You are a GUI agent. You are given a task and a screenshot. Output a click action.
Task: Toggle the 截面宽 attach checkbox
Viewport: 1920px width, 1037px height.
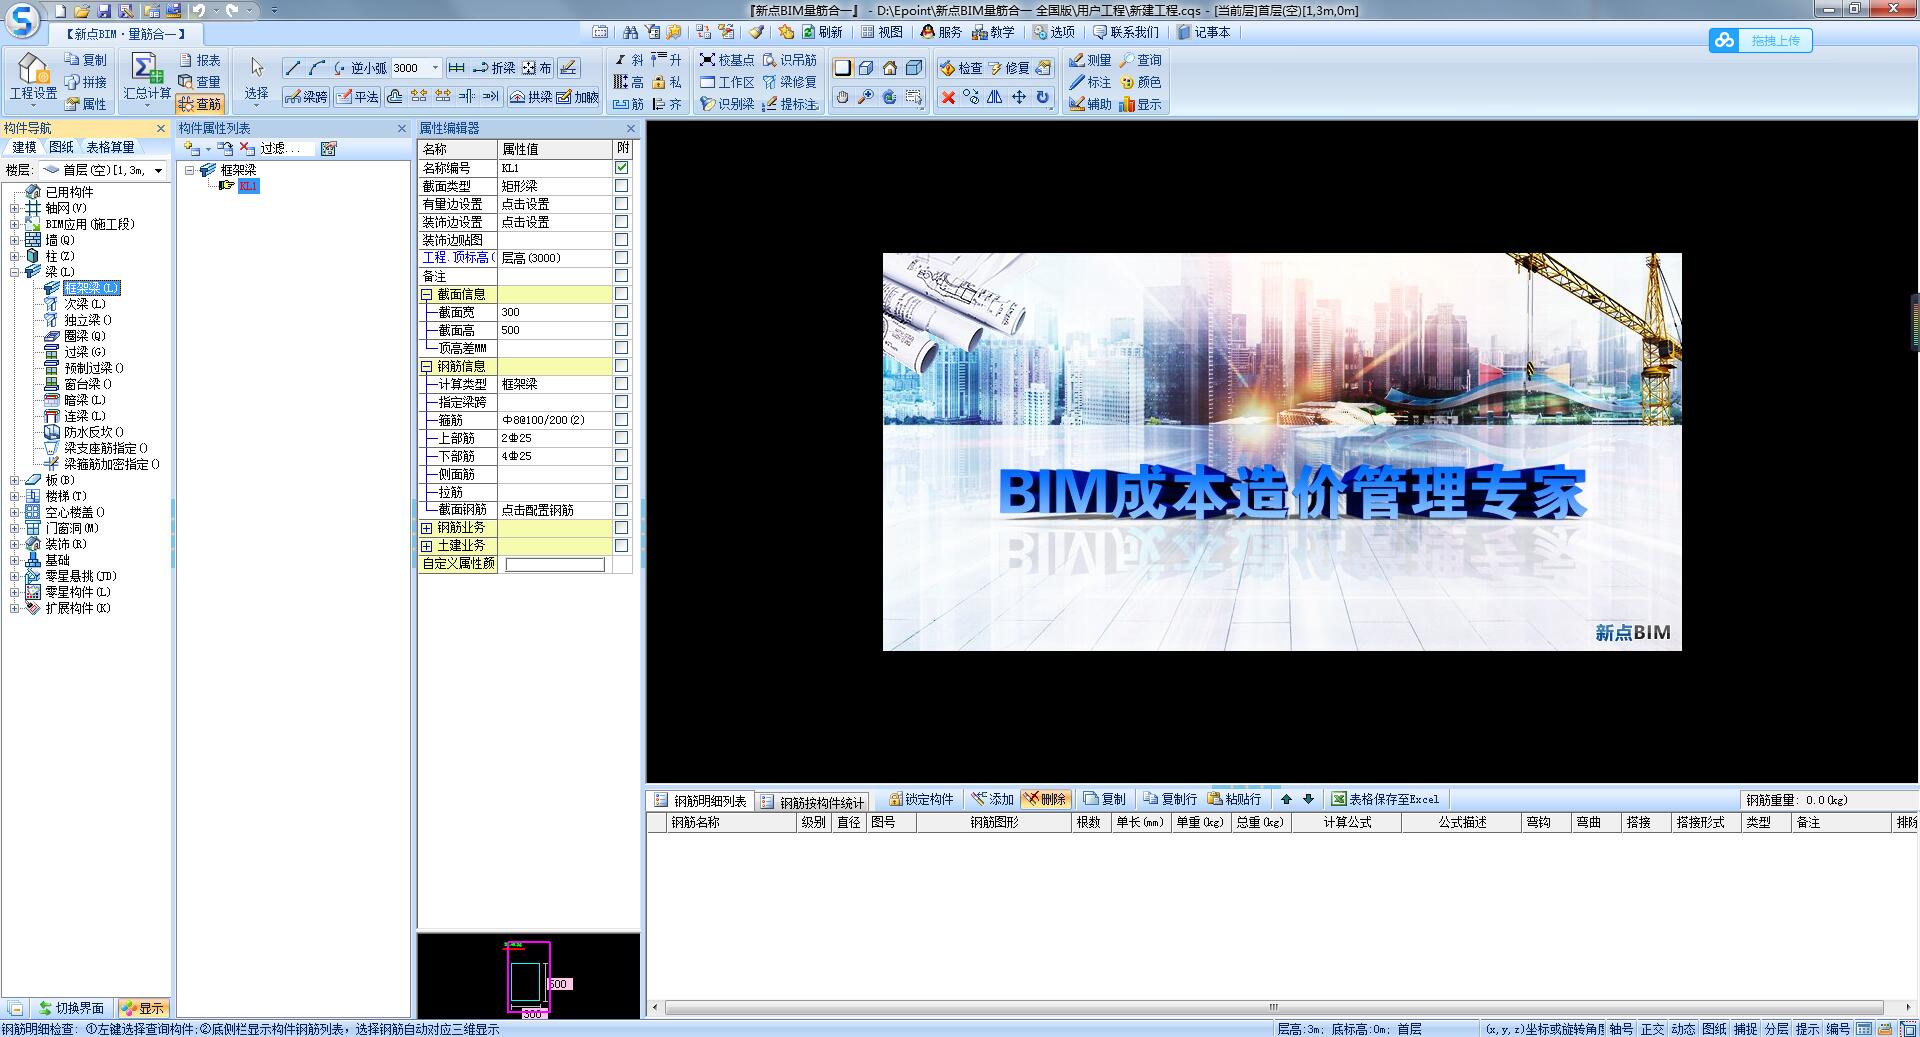(x=621, y=312)
